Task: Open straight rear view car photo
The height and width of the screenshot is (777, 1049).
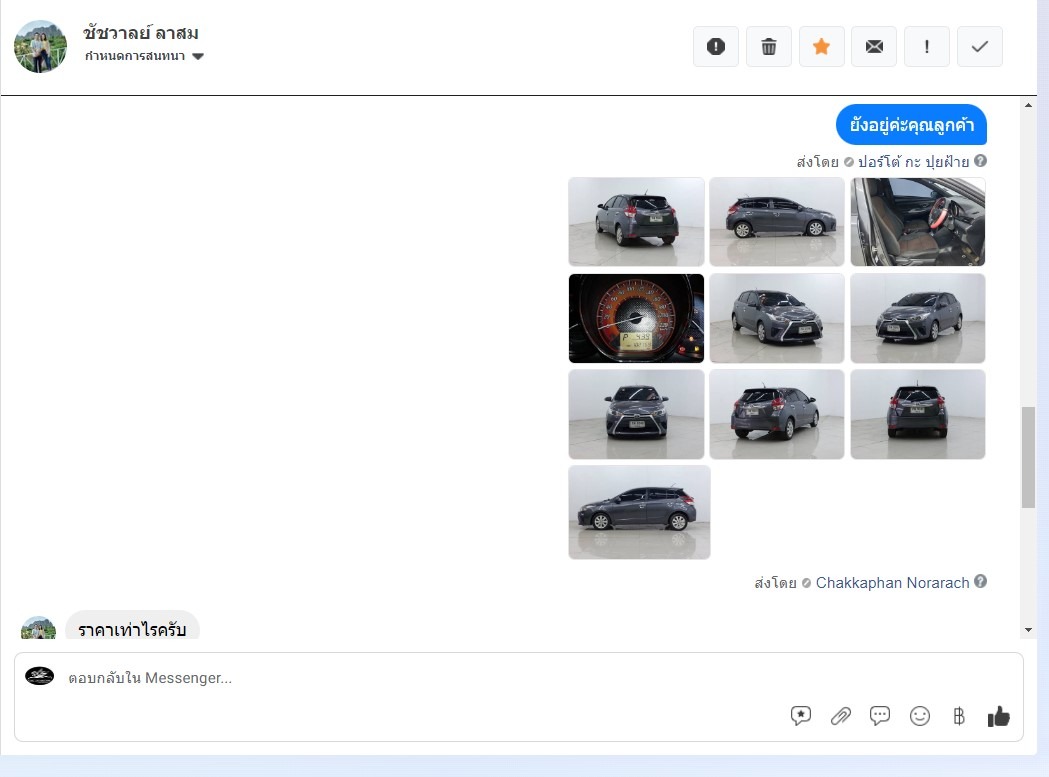Action: click(x=918, y=414)
